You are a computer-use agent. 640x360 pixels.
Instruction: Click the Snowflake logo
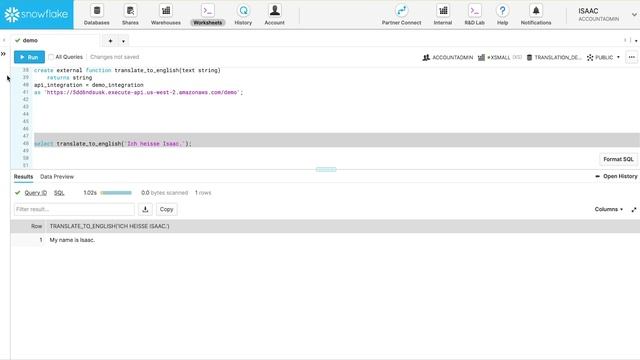coord(37,15)
